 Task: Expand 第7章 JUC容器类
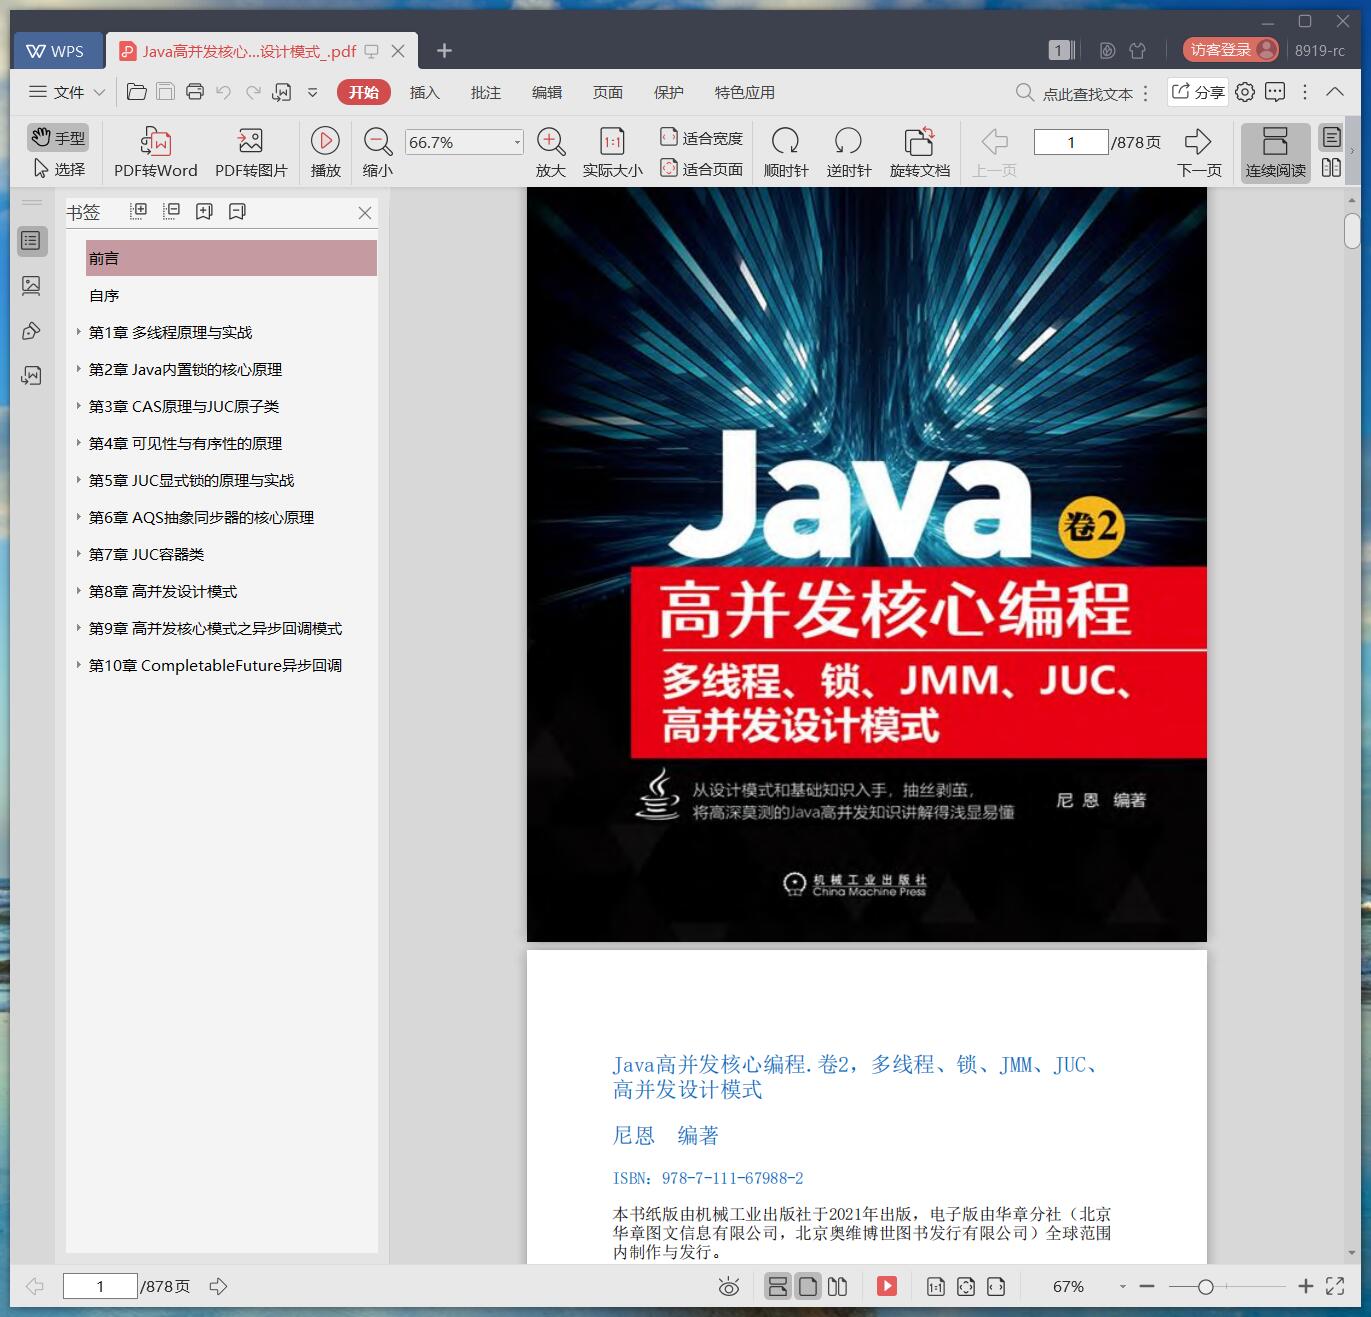pos(79,554)
